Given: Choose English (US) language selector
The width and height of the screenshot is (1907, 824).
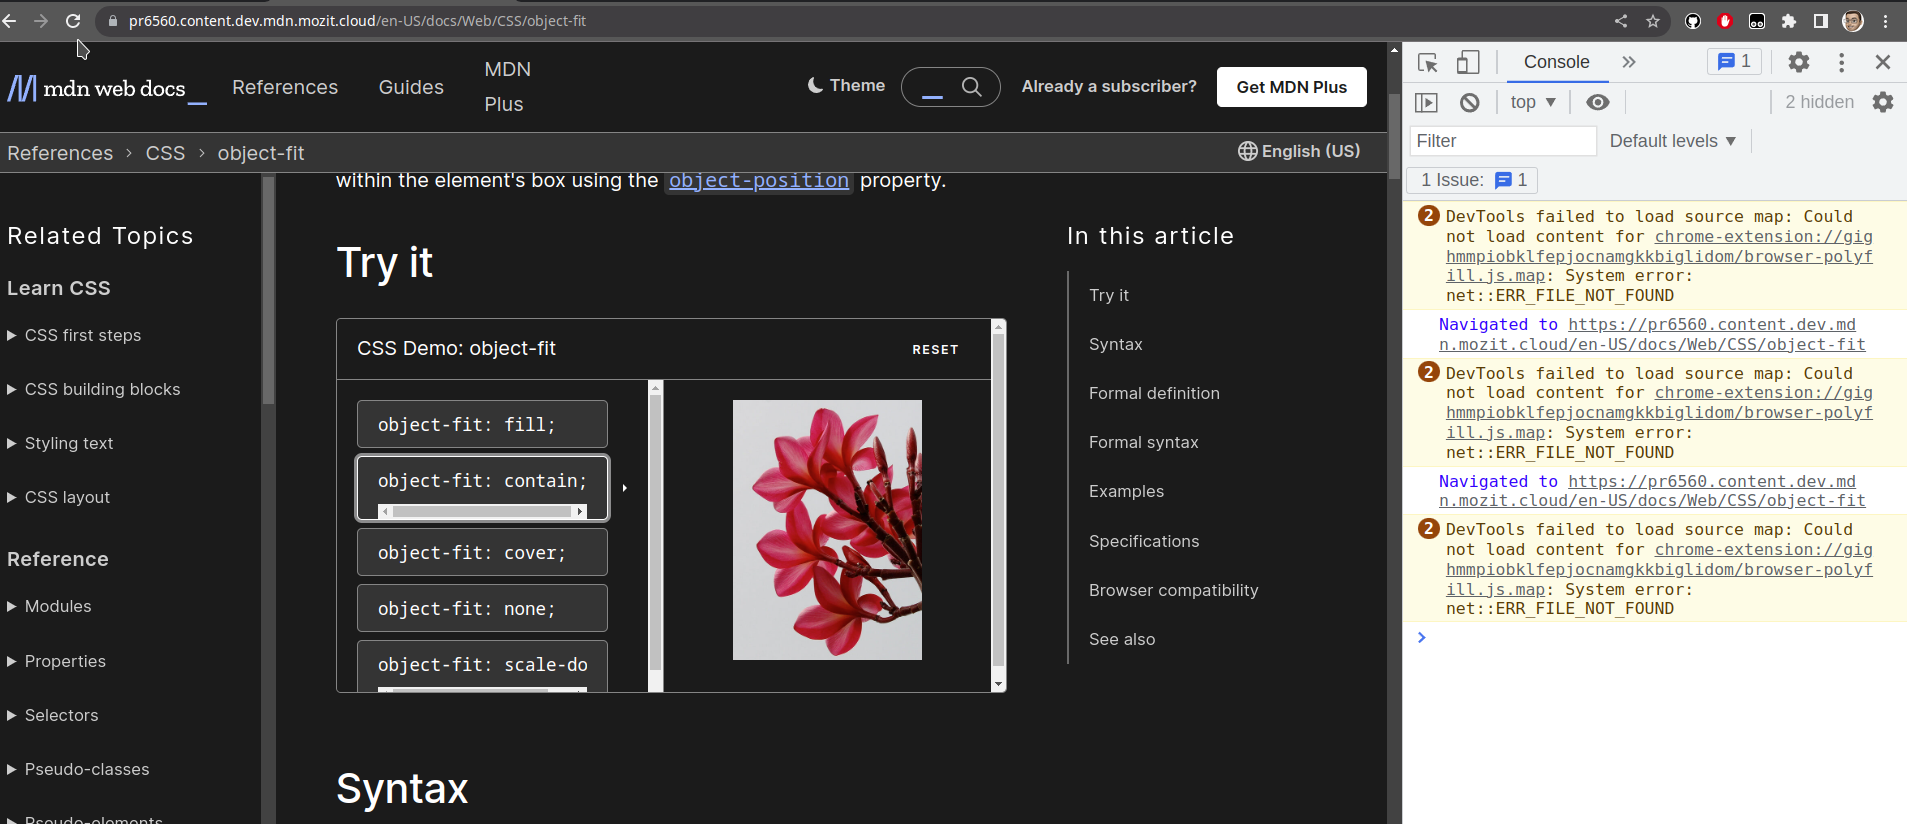Looking at the screenshot, I should [1299, 151].
